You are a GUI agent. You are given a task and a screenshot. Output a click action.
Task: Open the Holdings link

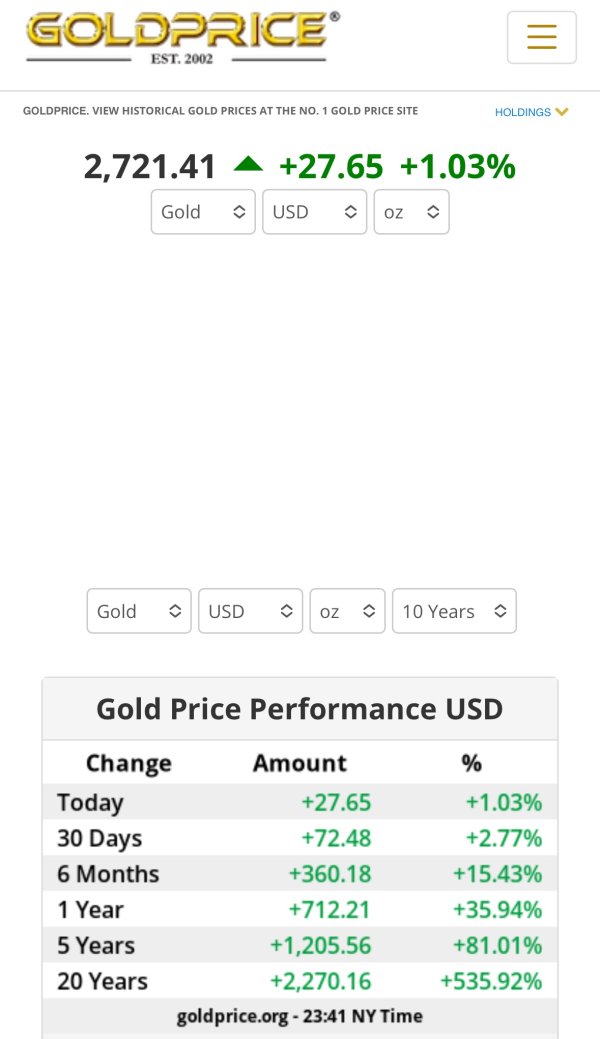coord(522,112)
